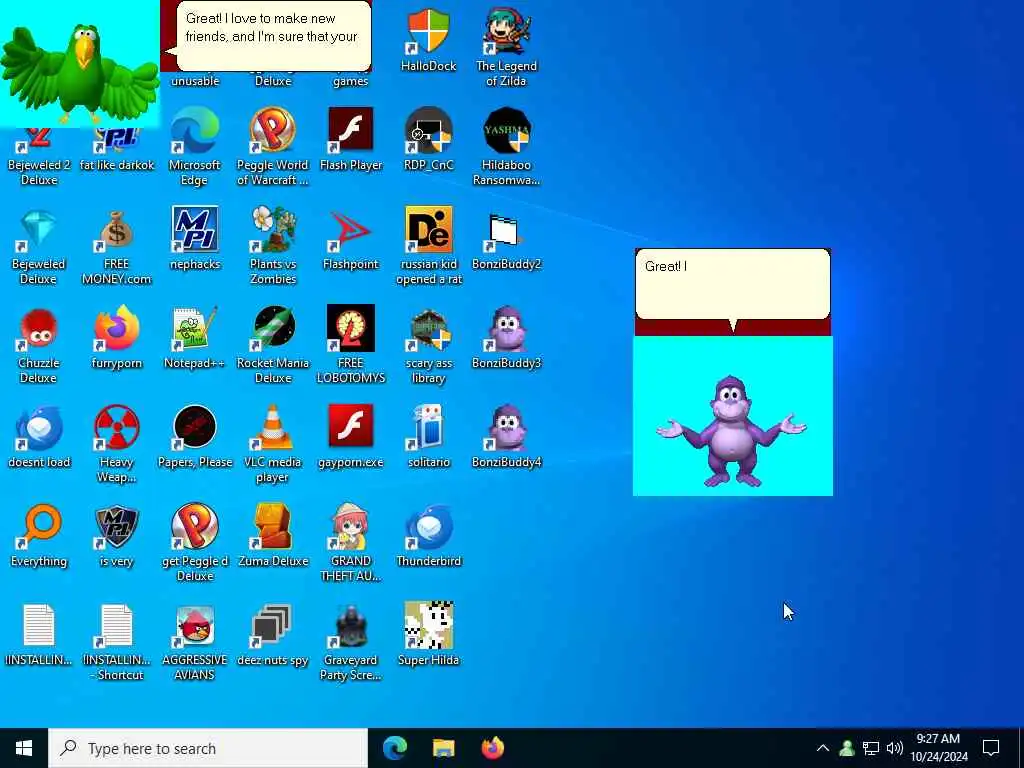Open Firefox from the taskbar
Viewport: 1024px width, 768px height.
coord(492,748)
